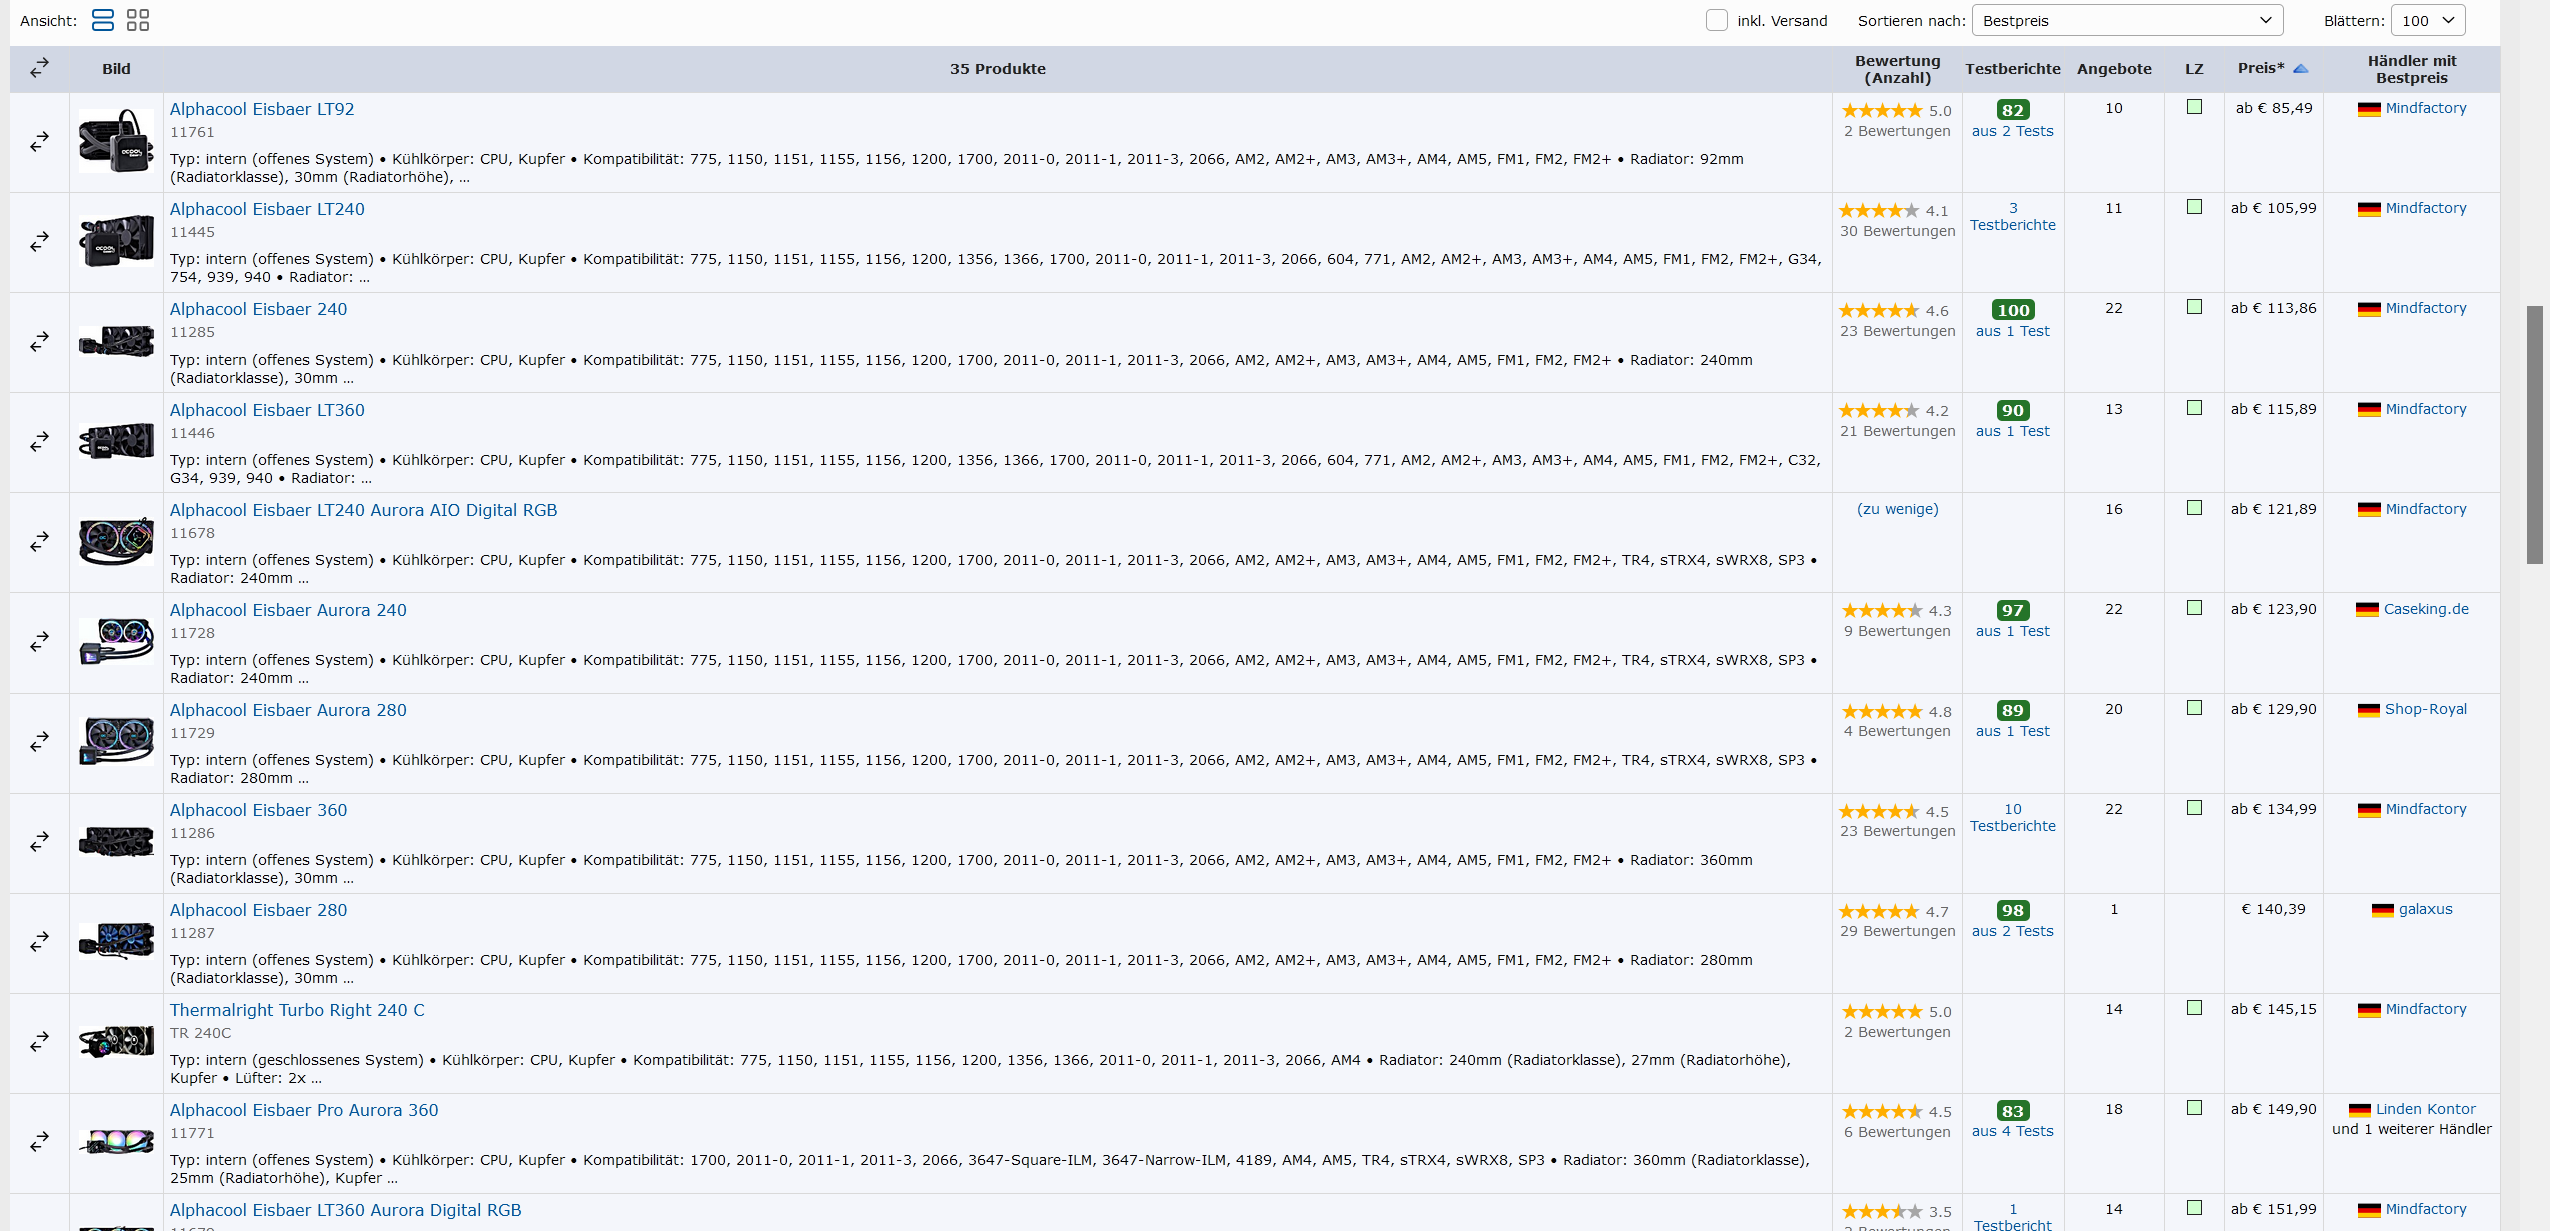Viewport: 2552px width, 1231px height.
Task: Open Alphacool Eisbaer LT92 product page
Action: (262, 109)
